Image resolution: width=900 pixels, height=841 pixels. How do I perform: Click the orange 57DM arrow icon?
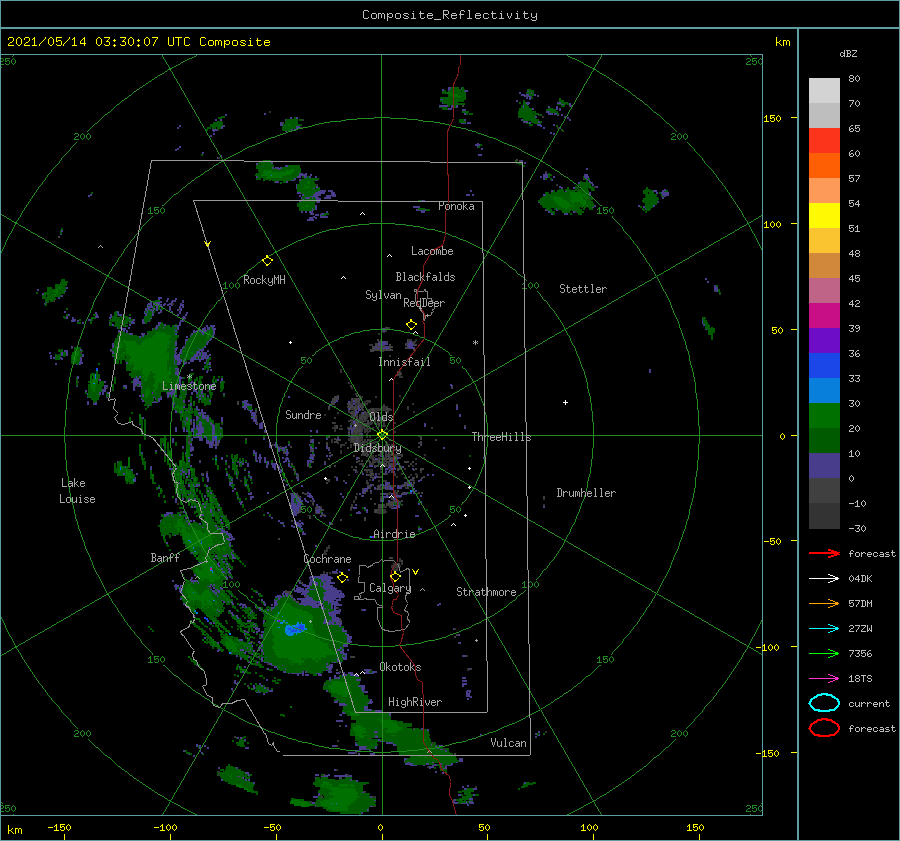(x=824, y=603)
